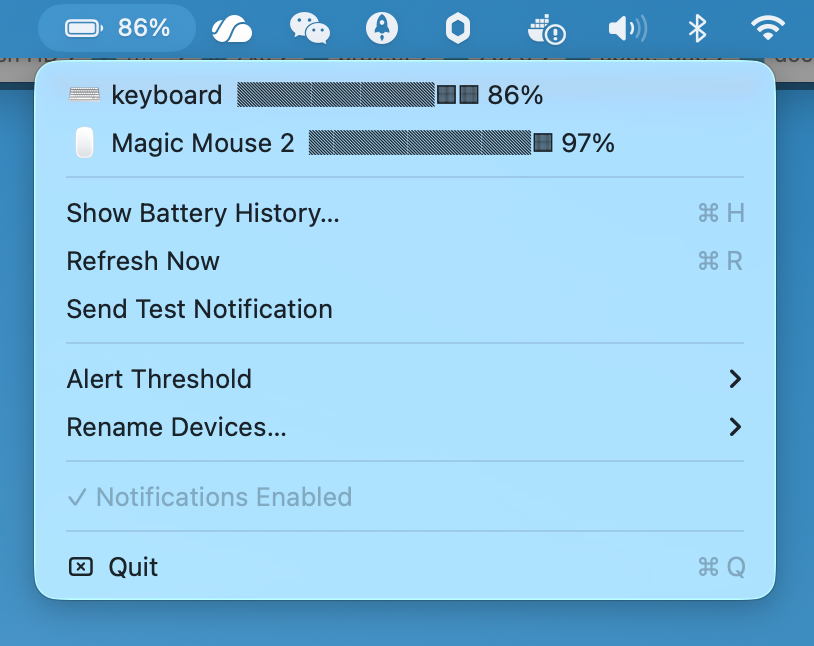Click the volume icon in the menu bar

(626, 28)
